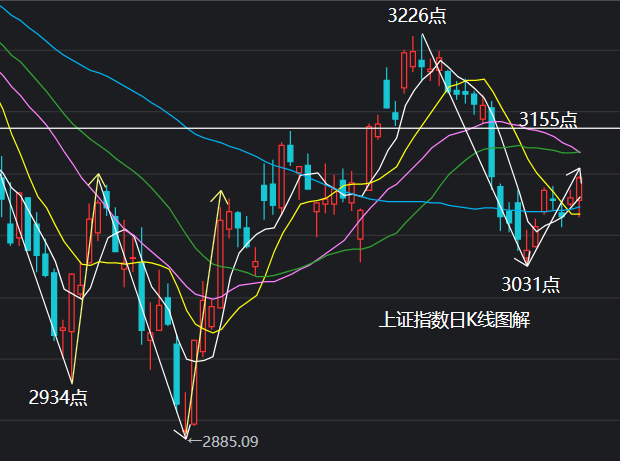The height and width of the screenshot is (461, 620).
Task: Click the 2934点 low label
Action: click(58, 397)
